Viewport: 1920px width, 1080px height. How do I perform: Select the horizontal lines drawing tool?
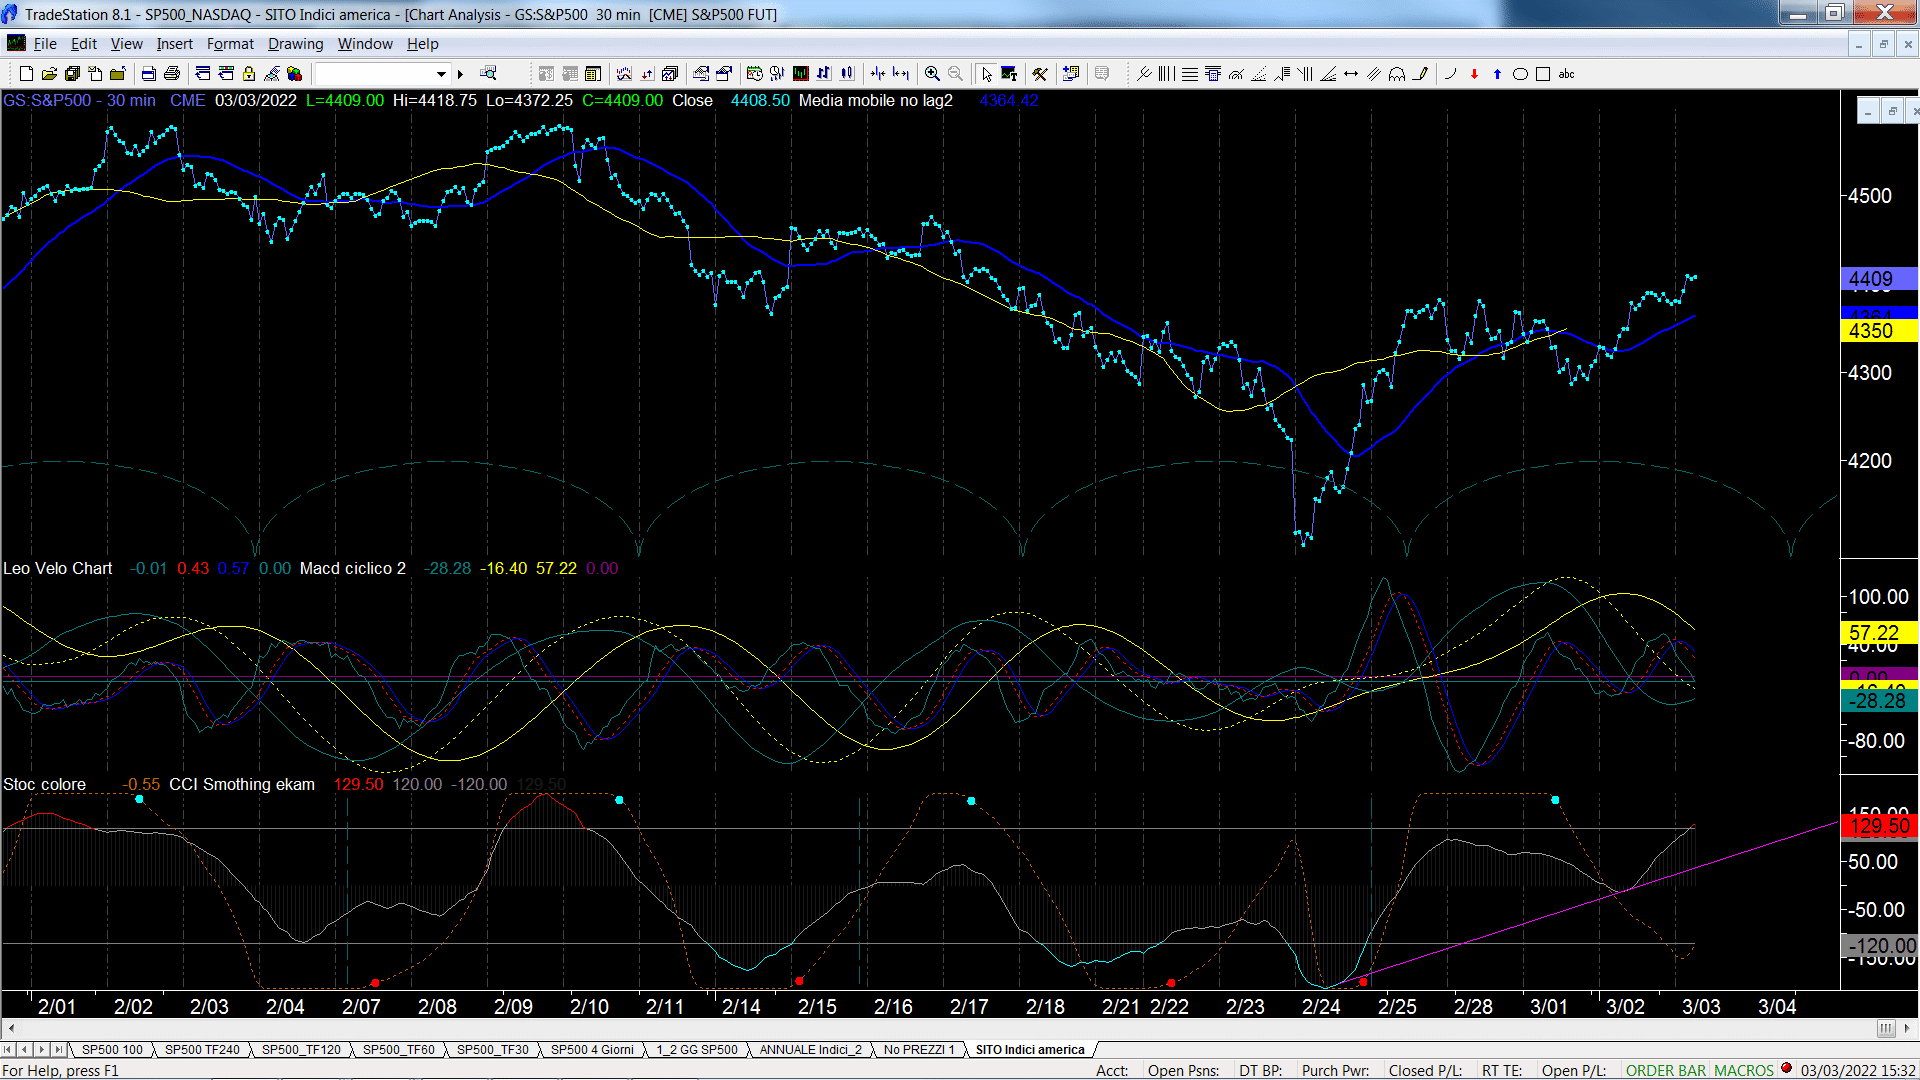coord(1190,74)
